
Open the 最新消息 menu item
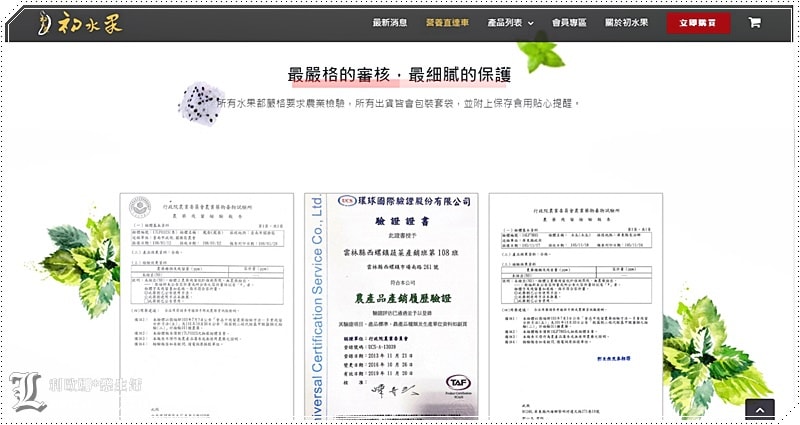click(x=390, y=22)
